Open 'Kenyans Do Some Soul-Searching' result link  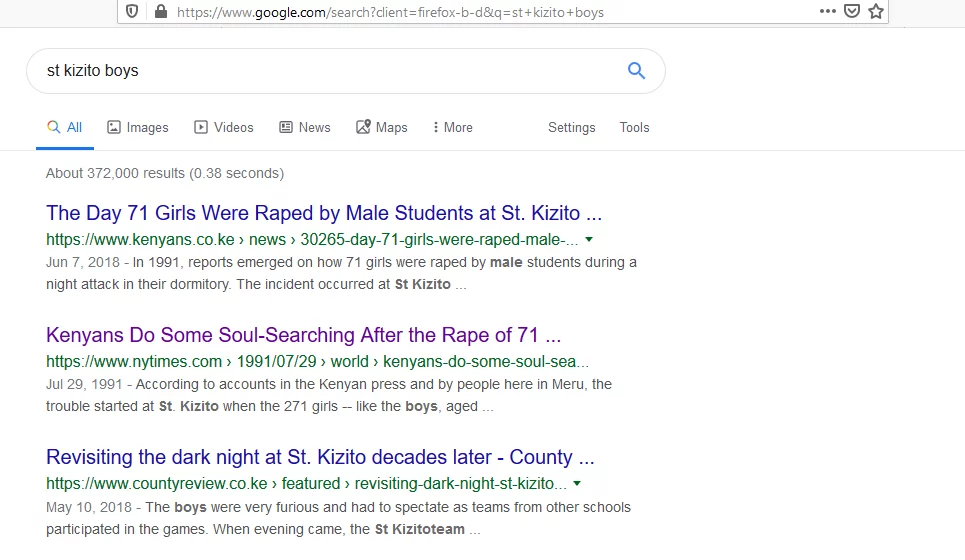(303, 335)
